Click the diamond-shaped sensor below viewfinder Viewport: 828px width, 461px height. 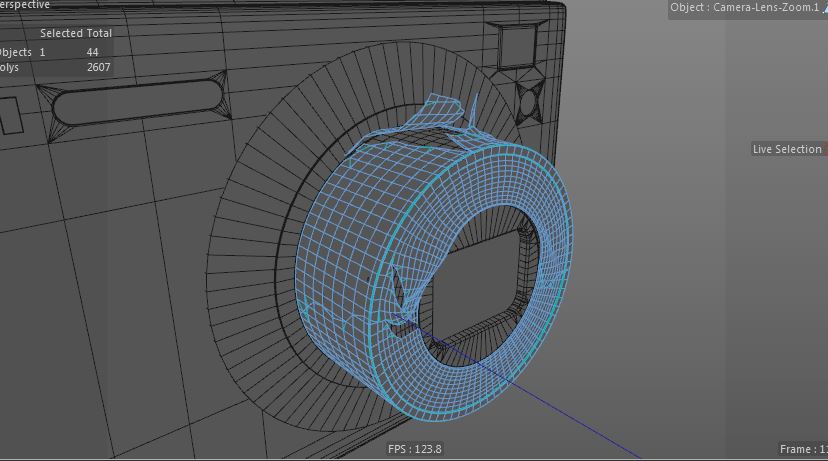529,101
